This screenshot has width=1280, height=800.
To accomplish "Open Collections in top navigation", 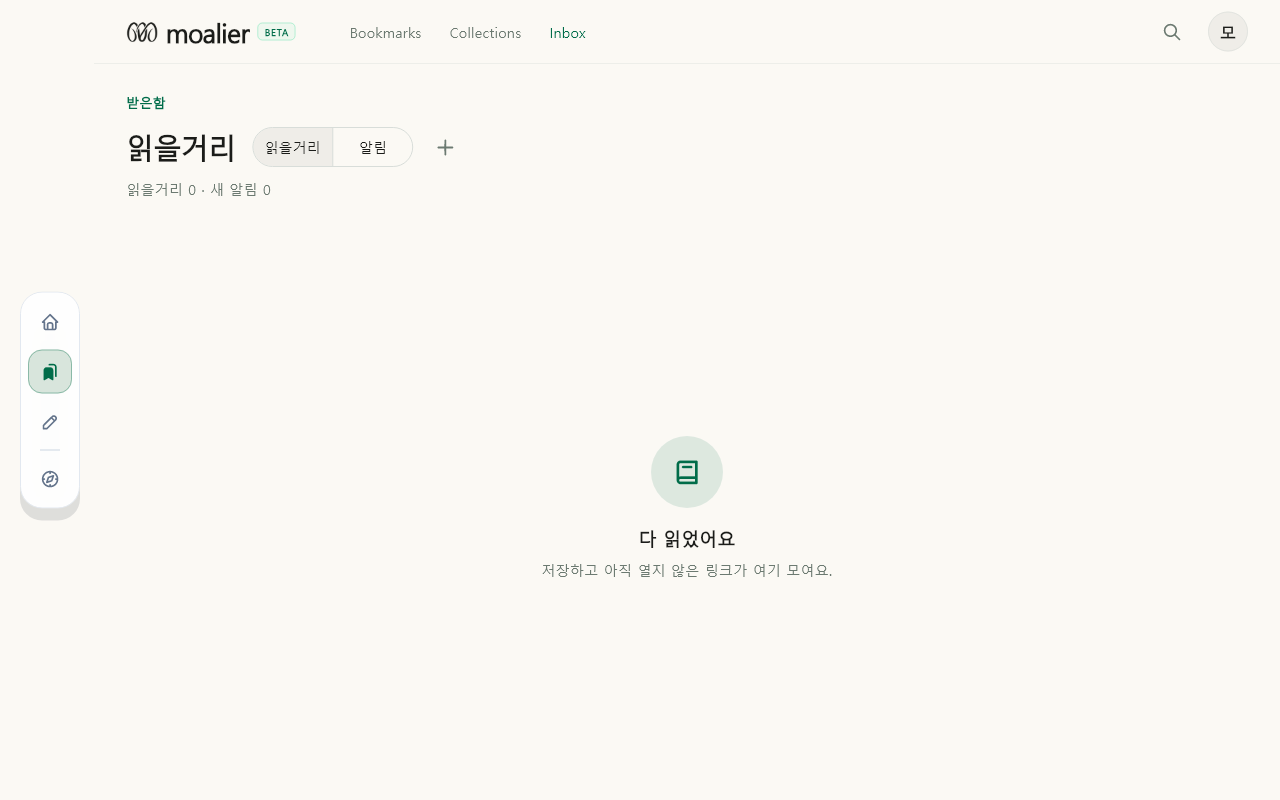I will tap(485, 33).
